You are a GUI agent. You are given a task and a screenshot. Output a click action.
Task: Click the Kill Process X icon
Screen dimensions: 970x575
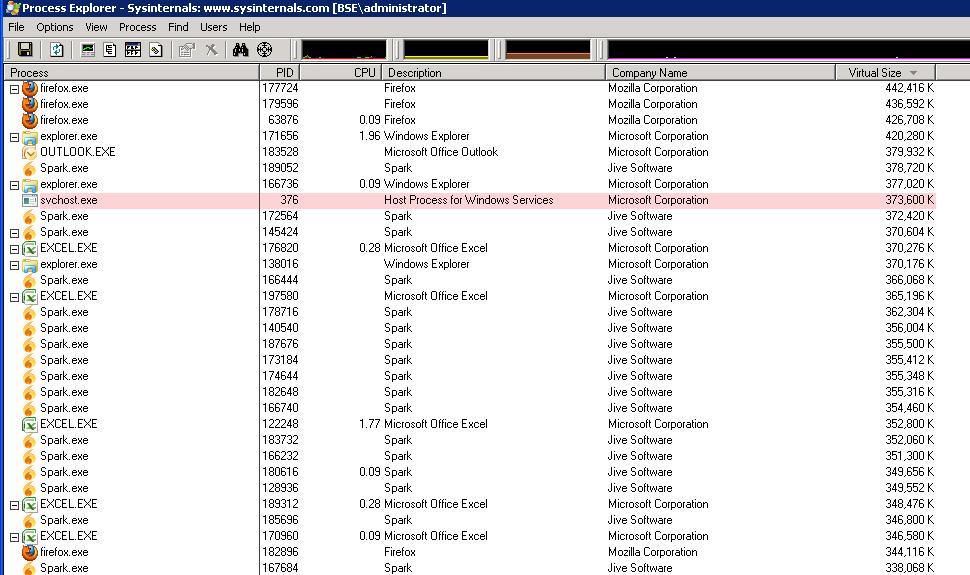(x=211, y=50)
